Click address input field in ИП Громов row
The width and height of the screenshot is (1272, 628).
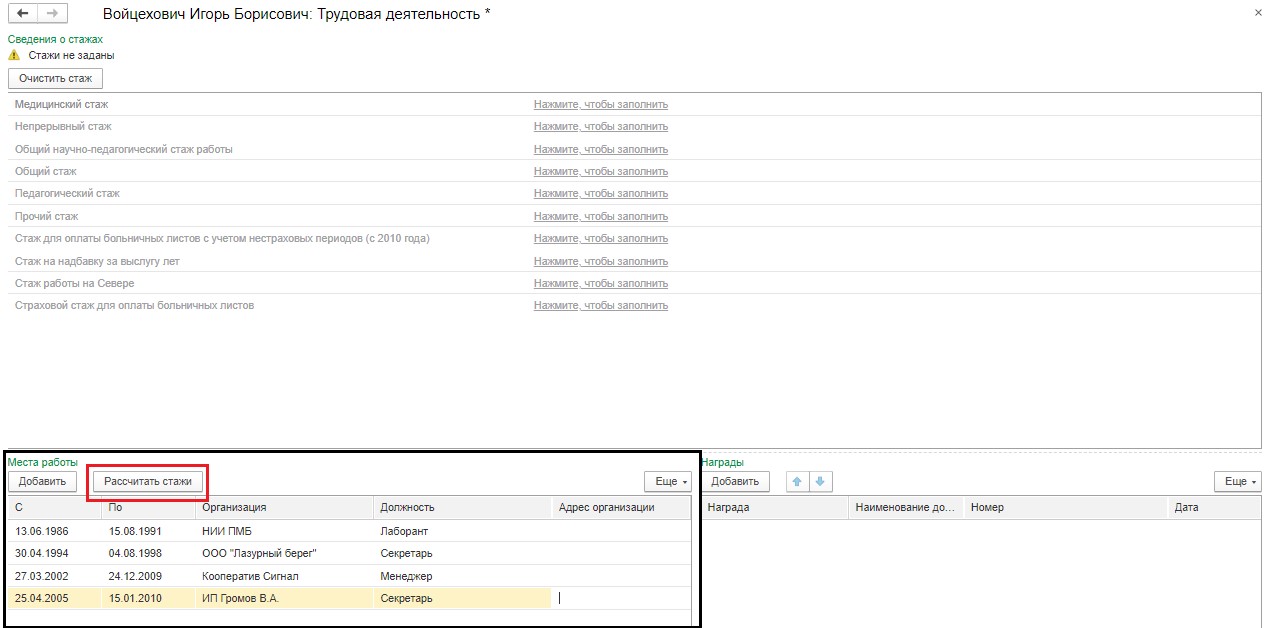(621, 598)
